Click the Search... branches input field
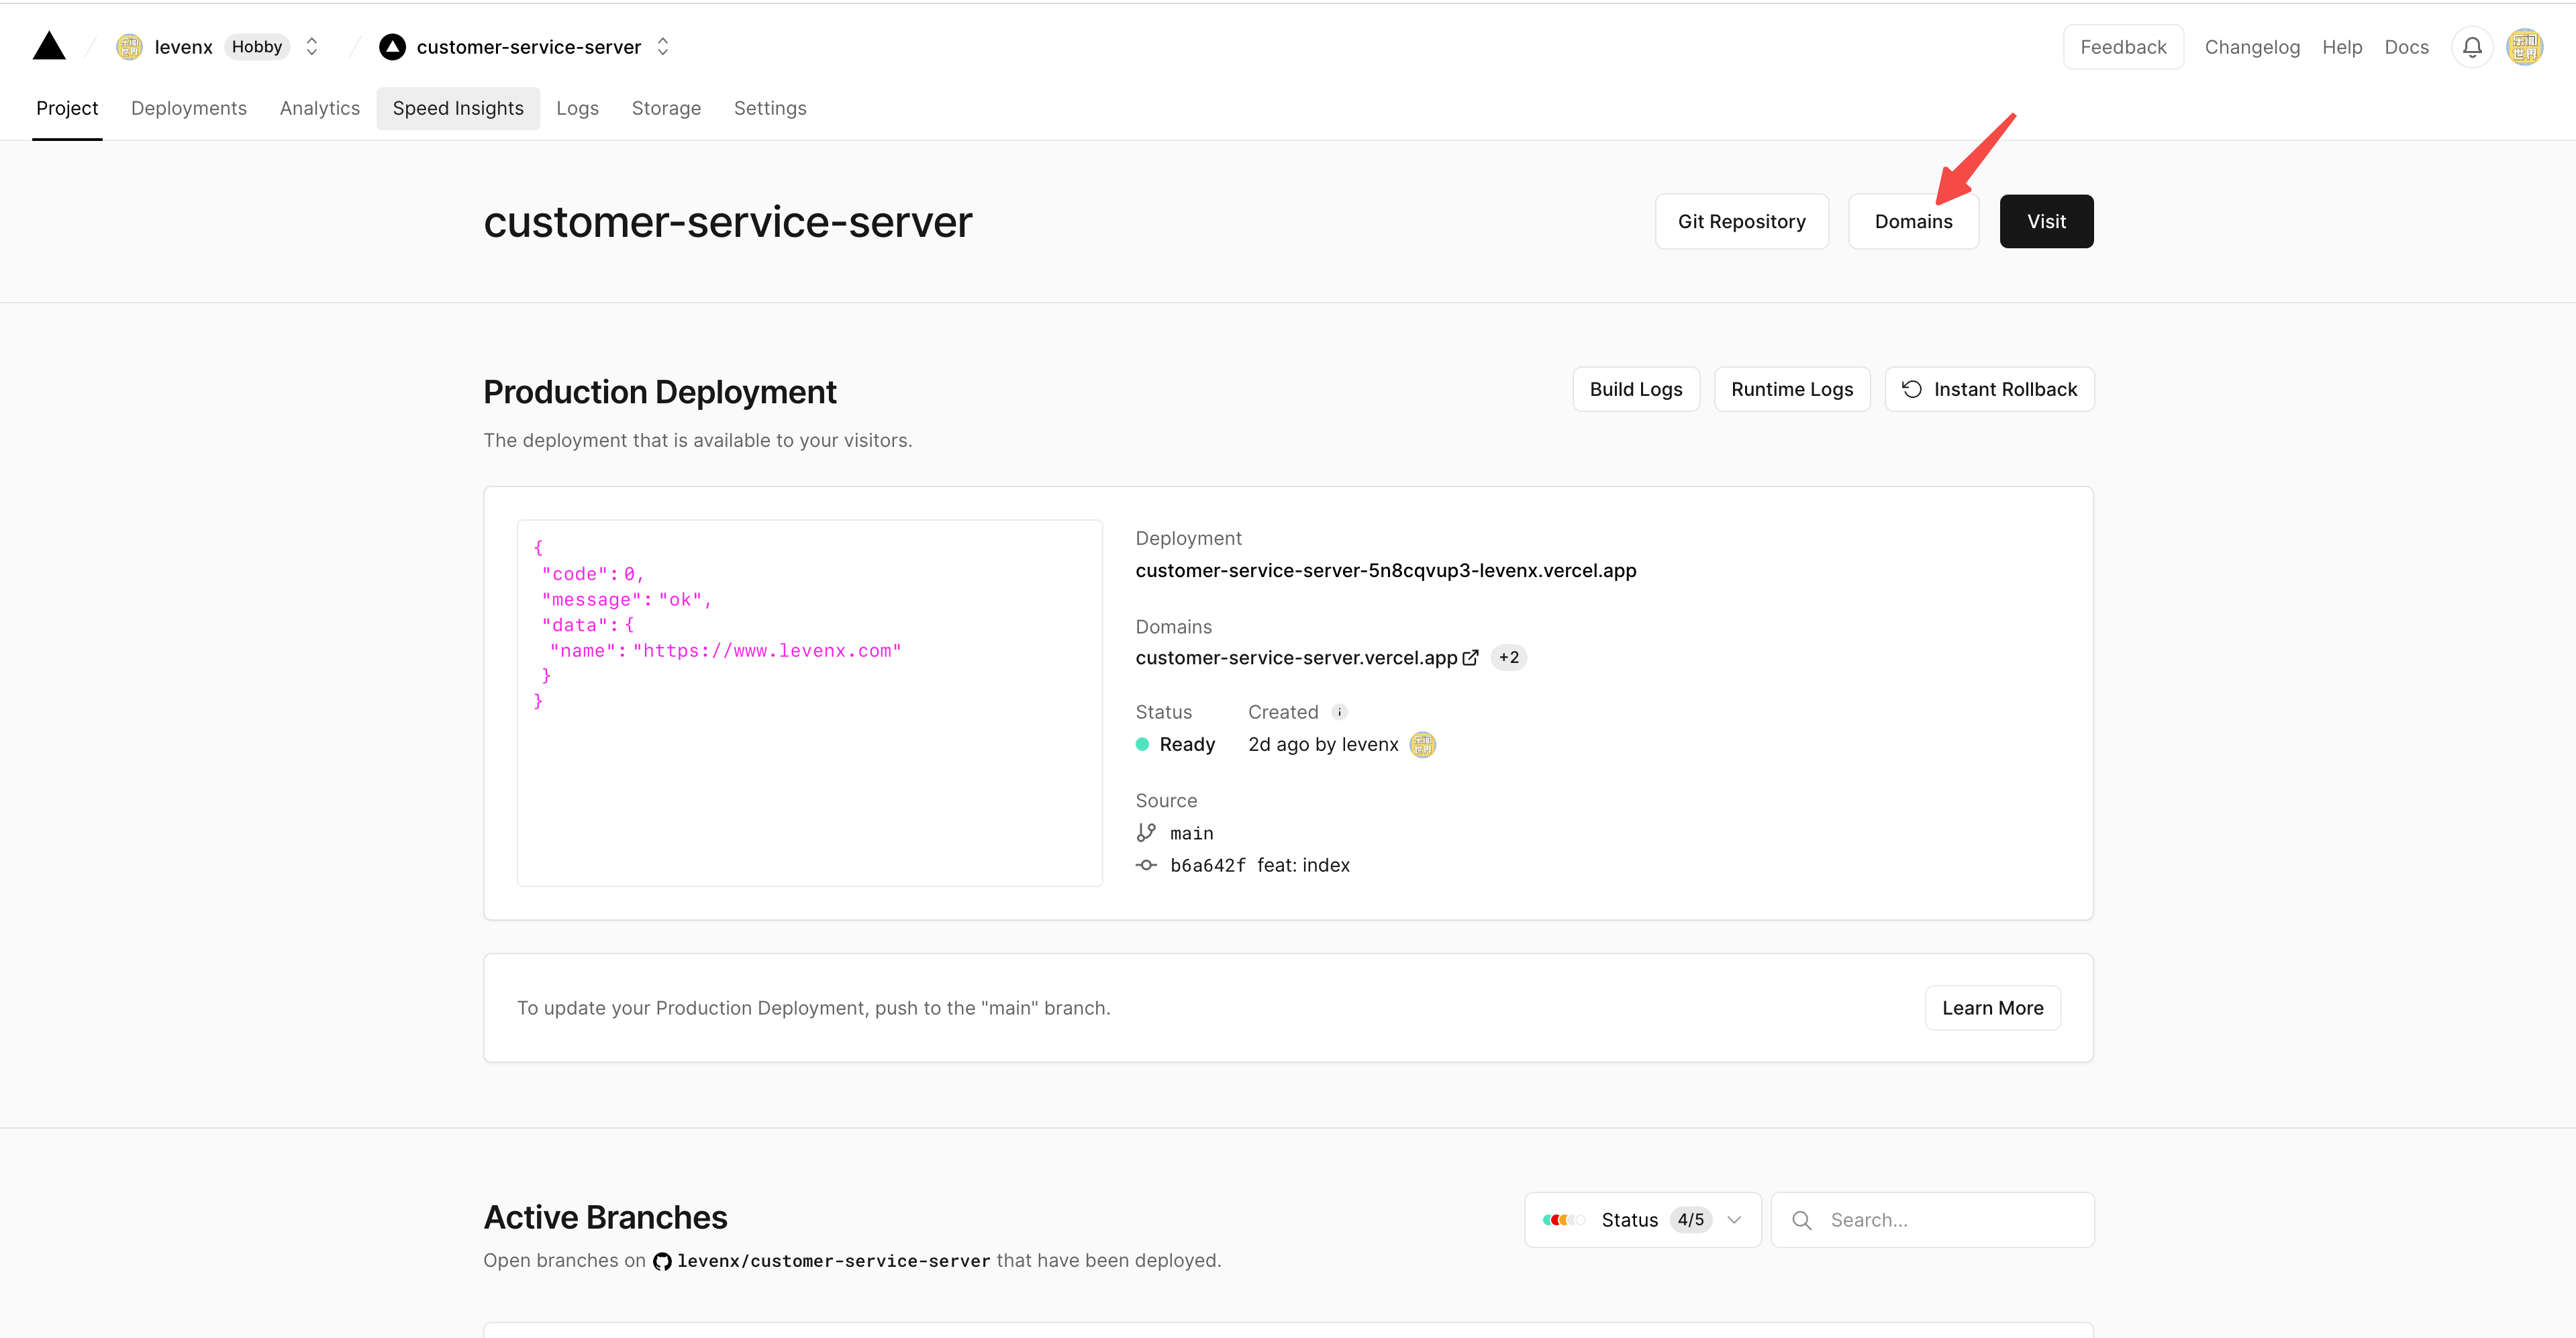Viewport: 2576px width, 1338px height. [1932, 1219]
